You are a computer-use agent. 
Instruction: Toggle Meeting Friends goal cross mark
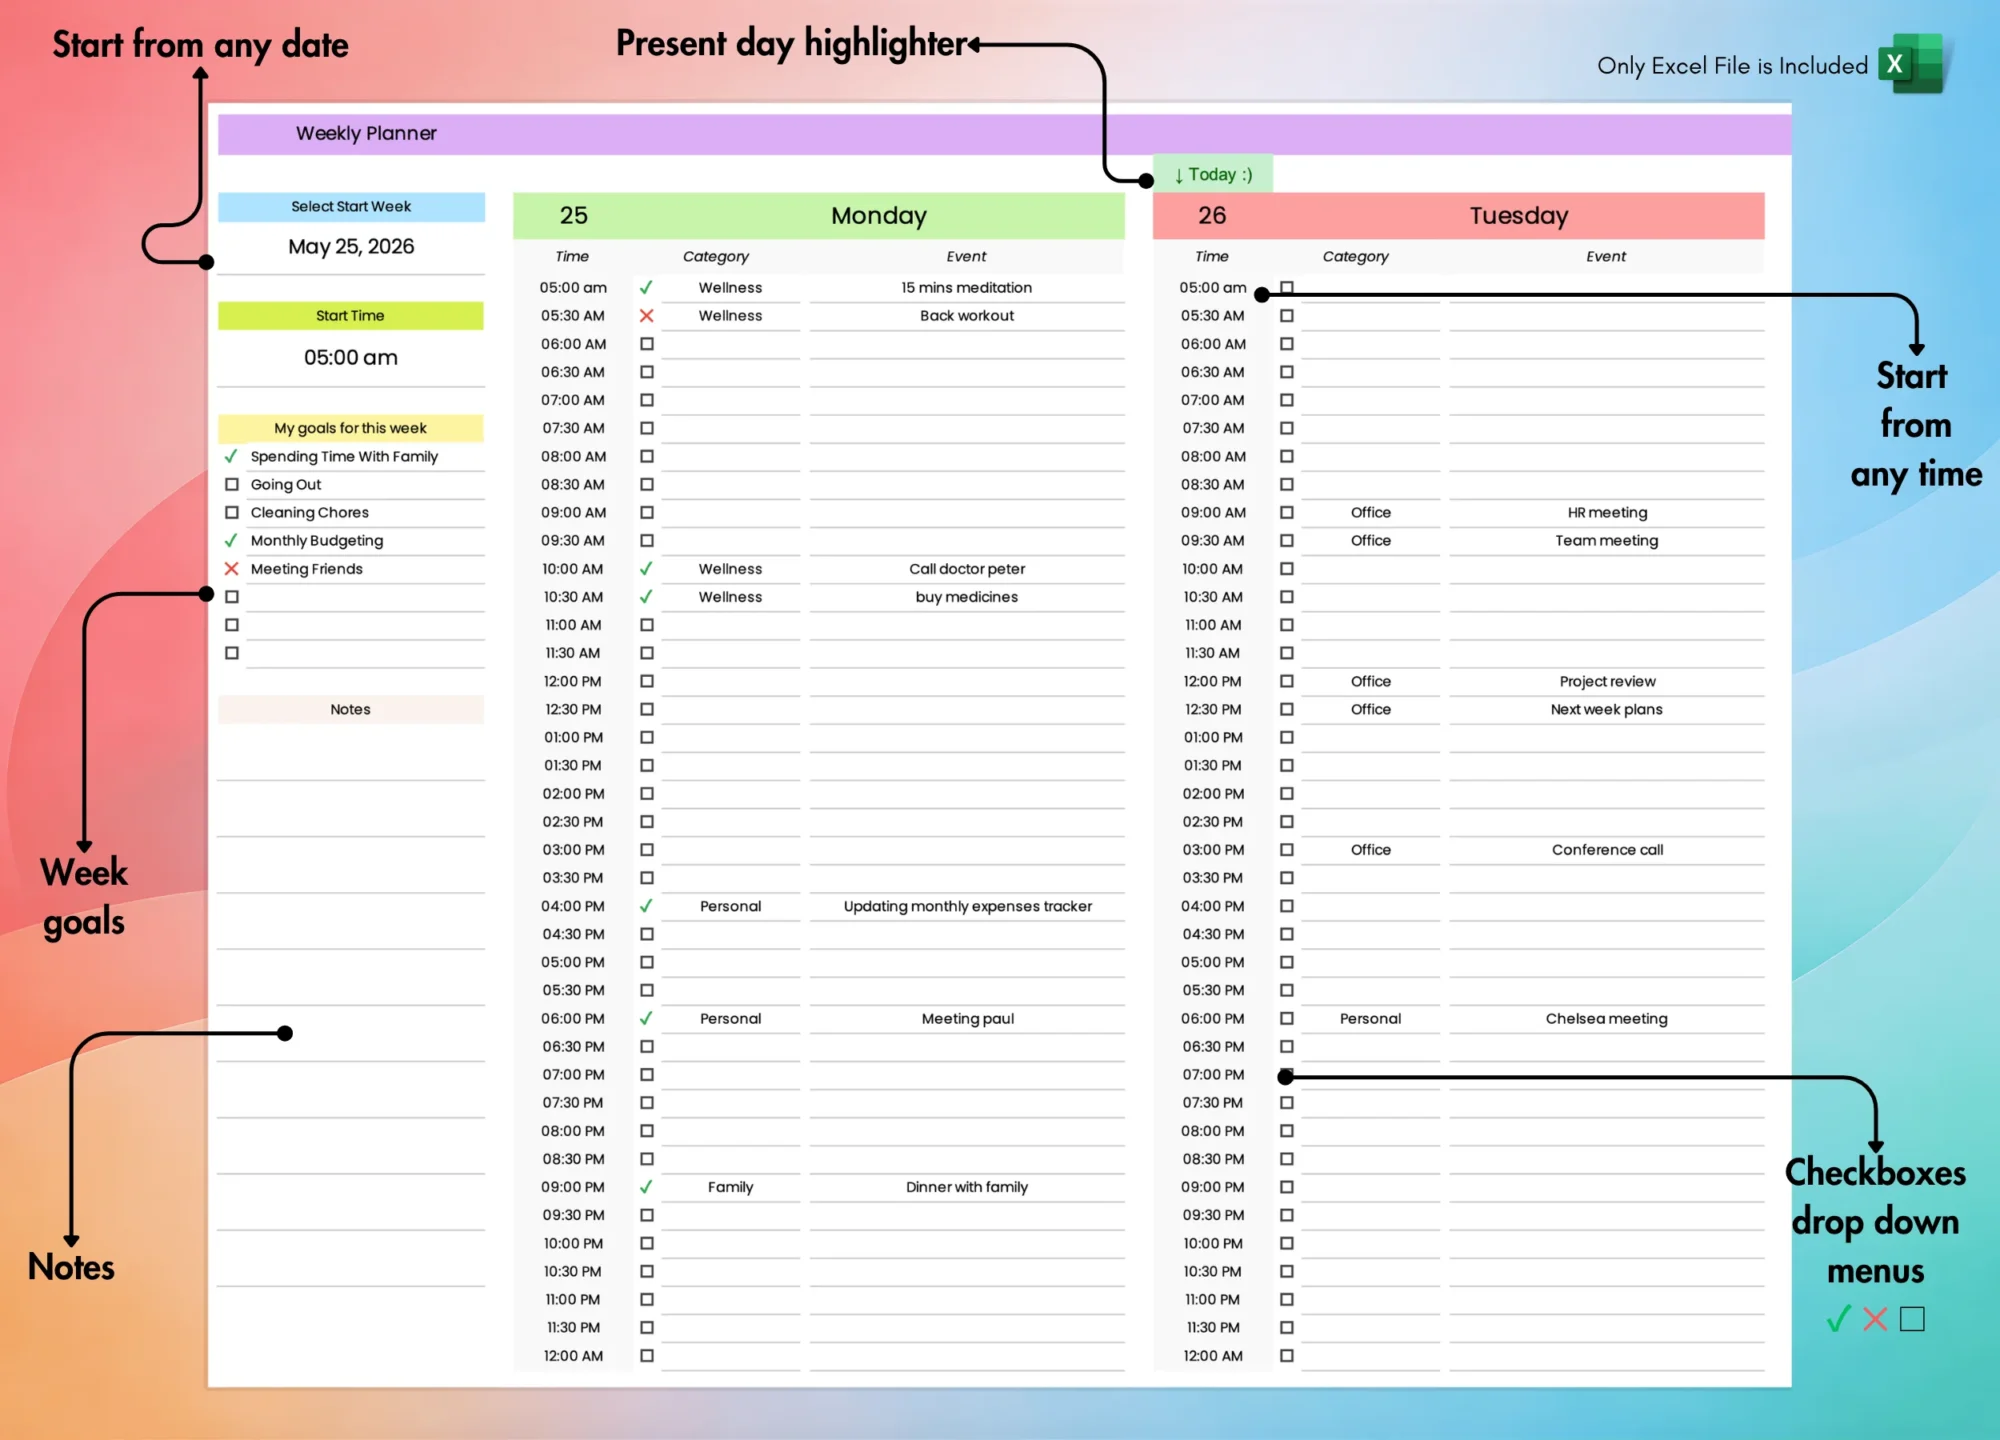231,568
